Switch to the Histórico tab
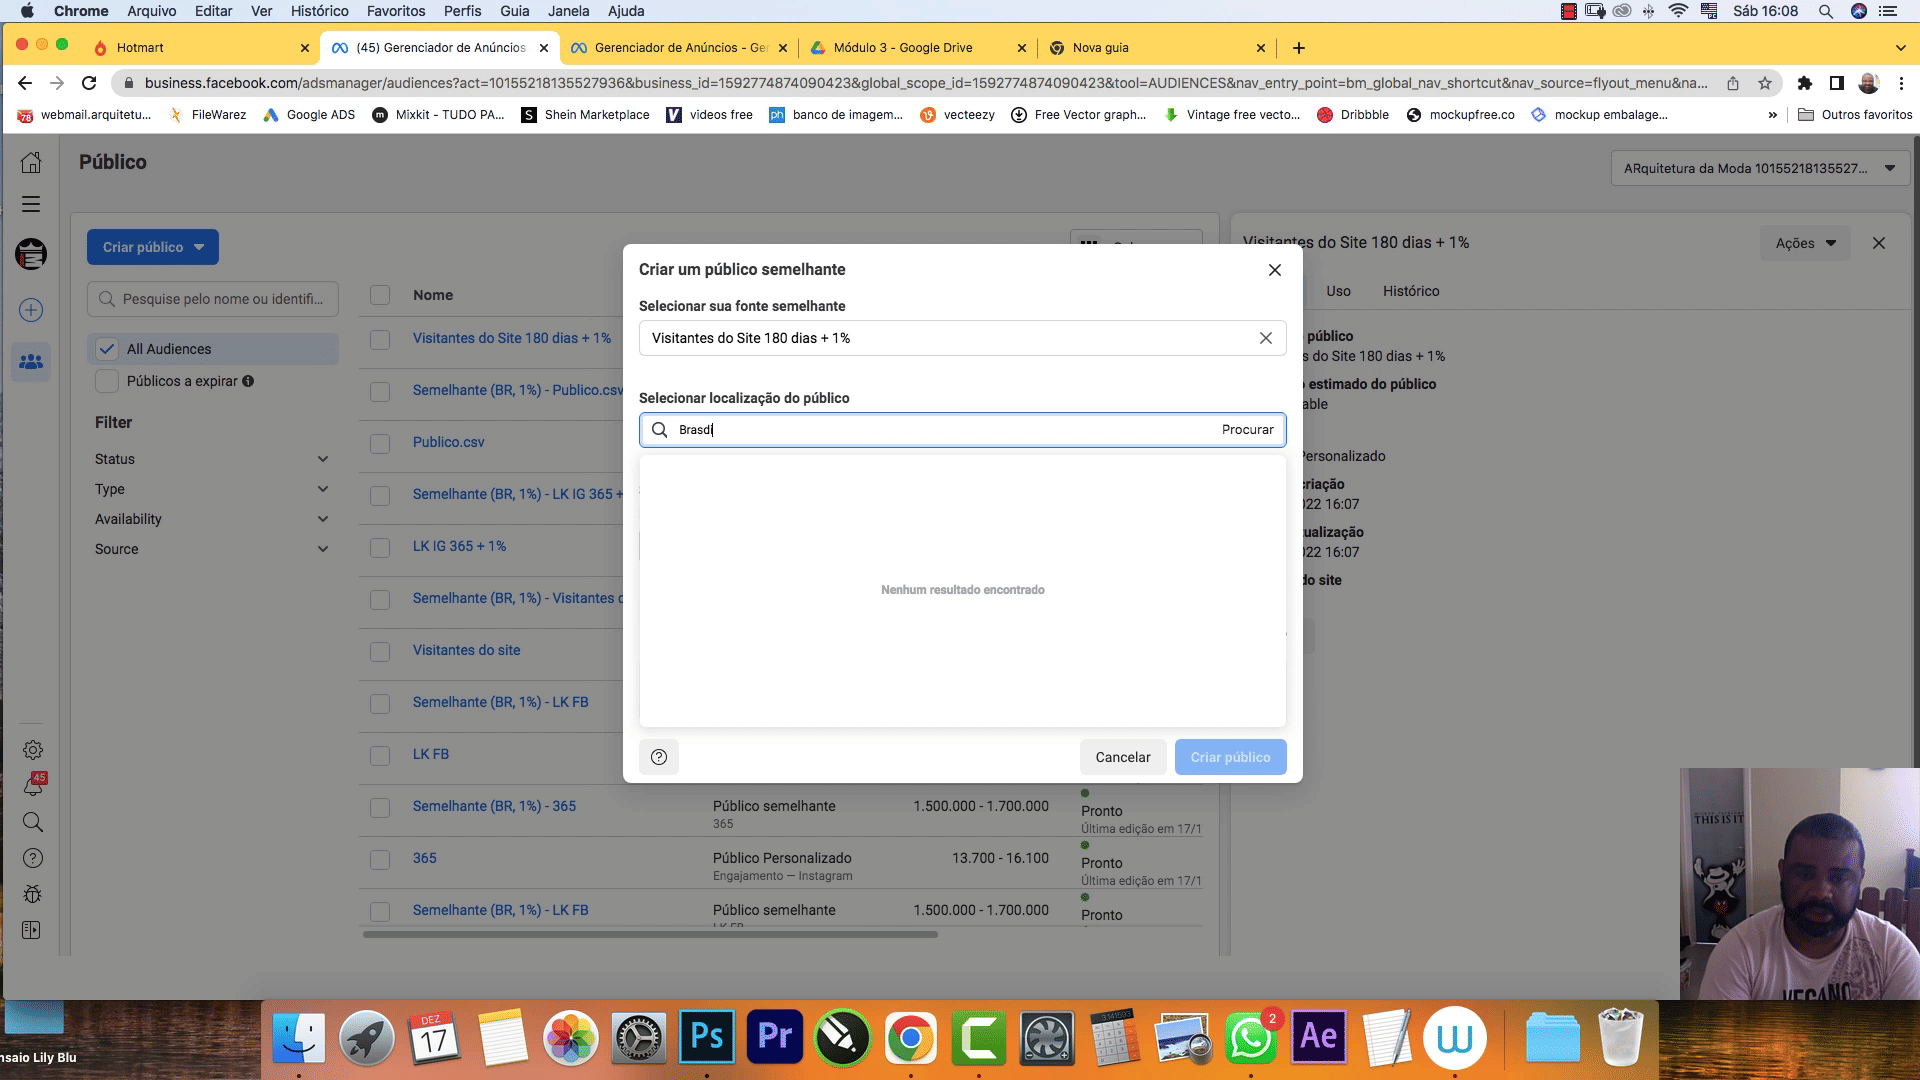This screenshot has width=1920, height=1080. click(x=1411, y=291)
